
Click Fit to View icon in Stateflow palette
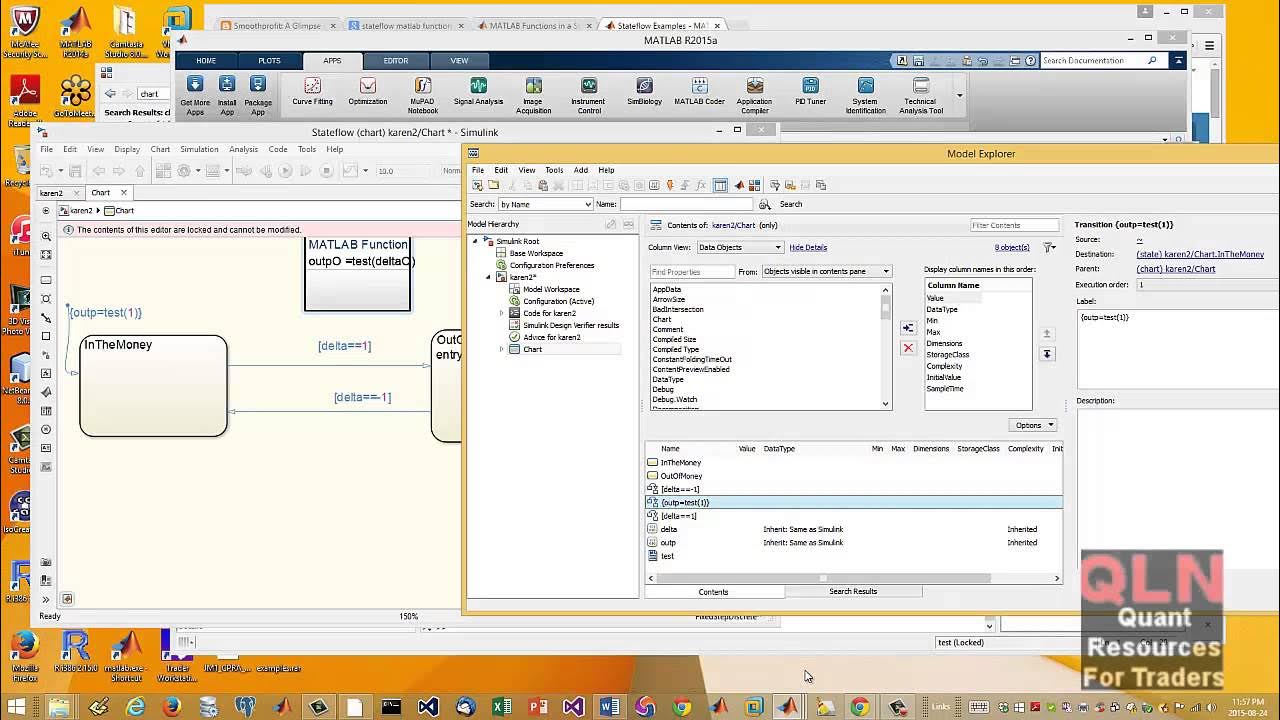click(x=46, y=255)
